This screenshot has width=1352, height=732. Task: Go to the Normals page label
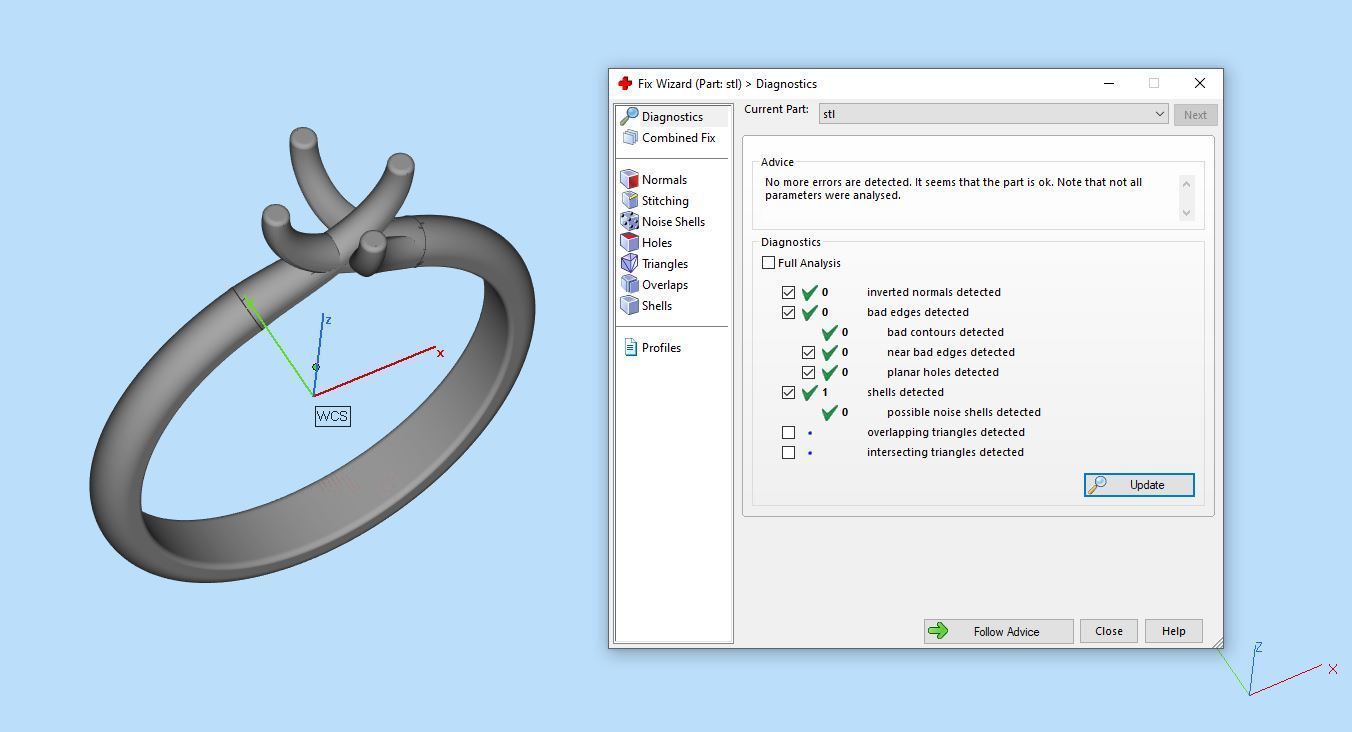tap(664, 180)
